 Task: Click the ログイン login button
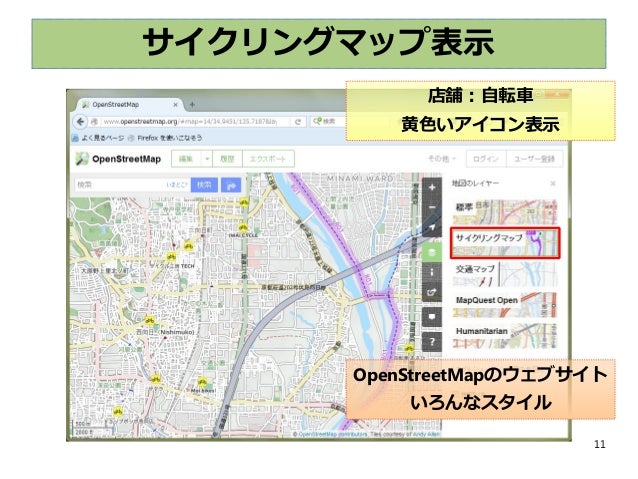tap(486, 159)
